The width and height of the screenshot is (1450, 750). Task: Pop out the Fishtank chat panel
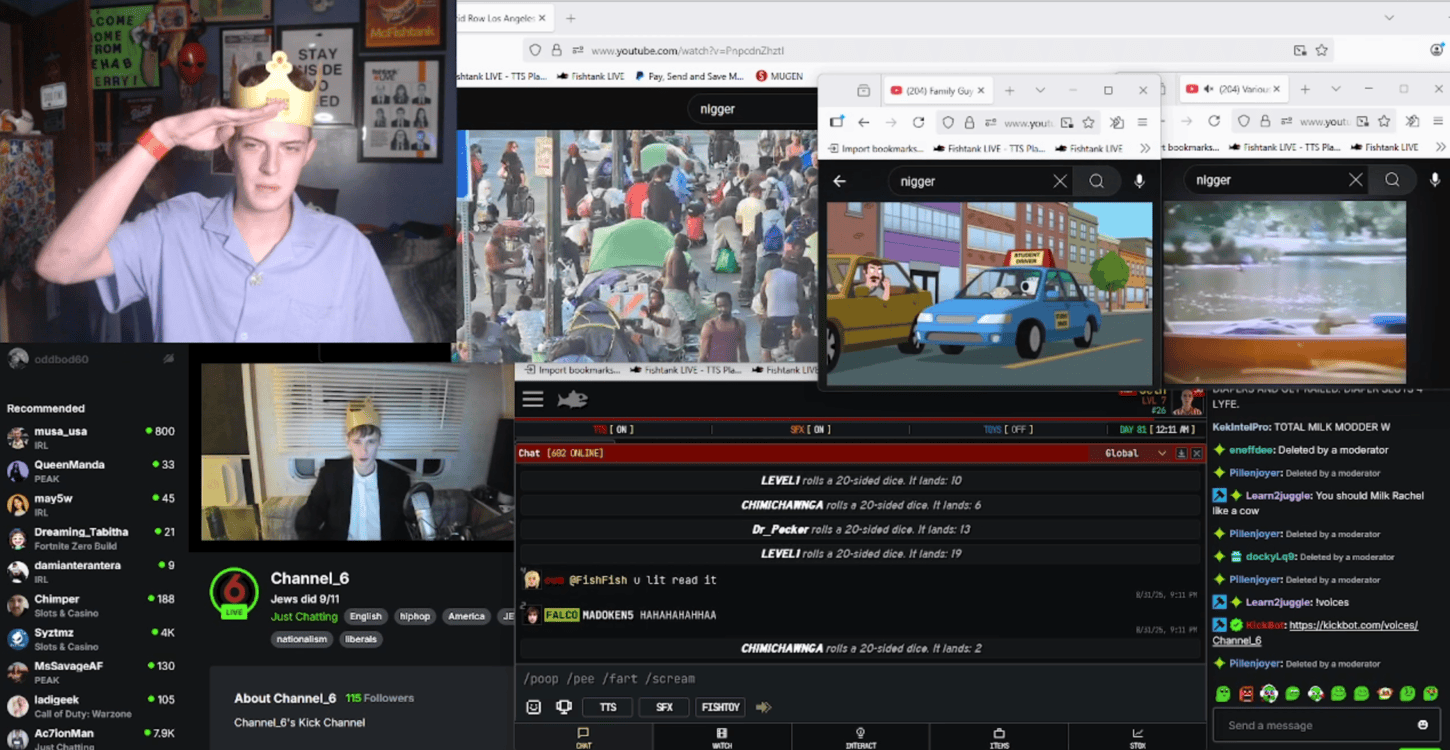pos(1181,453)
